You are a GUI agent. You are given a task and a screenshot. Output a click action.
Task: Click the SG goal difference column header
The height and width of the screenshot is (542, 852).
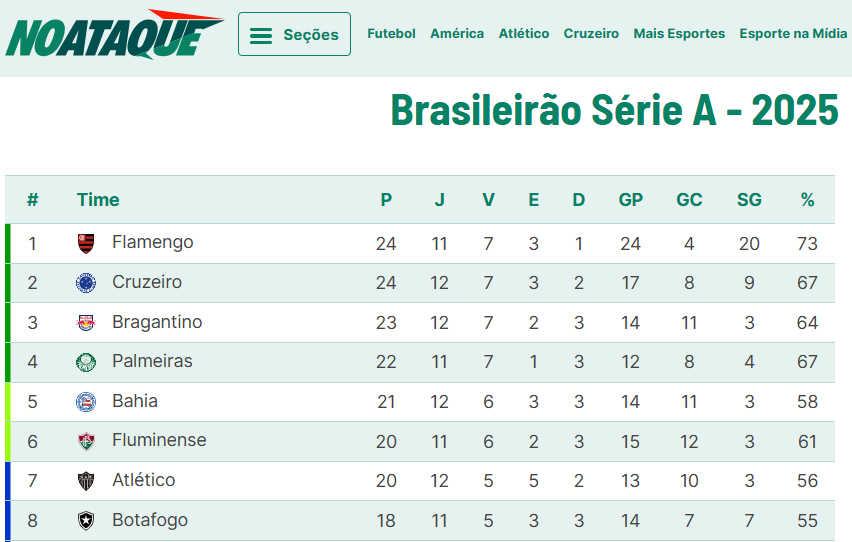click(749, 200)
